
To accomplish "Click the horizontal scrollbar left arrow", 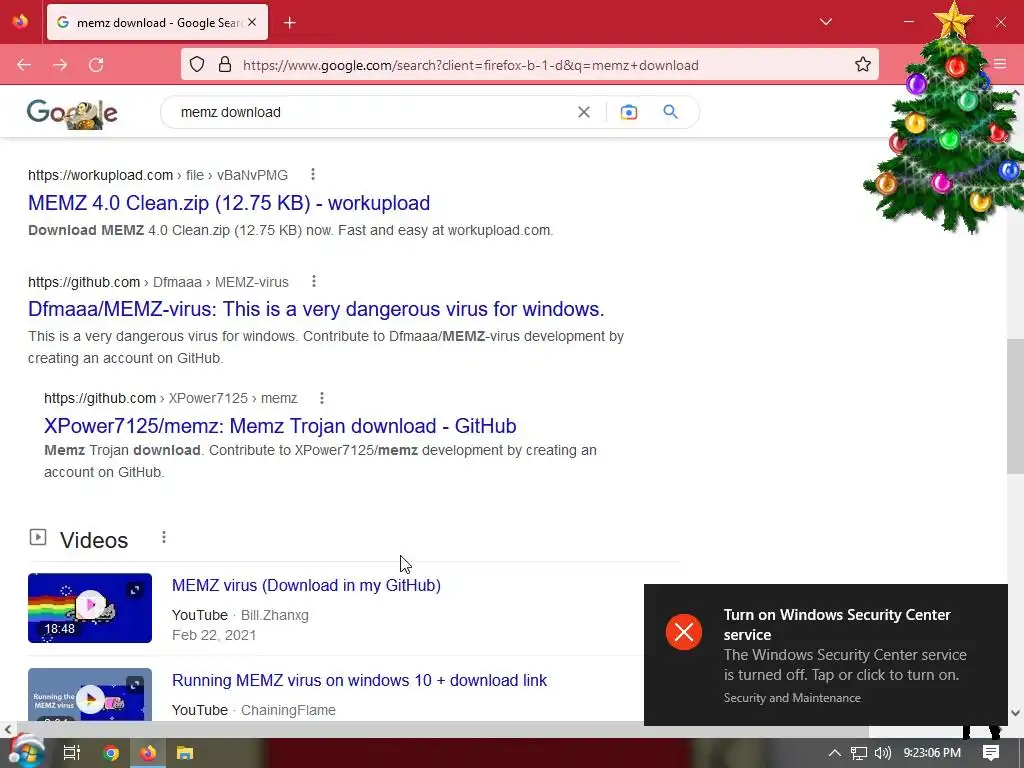I will pos(7,729).
